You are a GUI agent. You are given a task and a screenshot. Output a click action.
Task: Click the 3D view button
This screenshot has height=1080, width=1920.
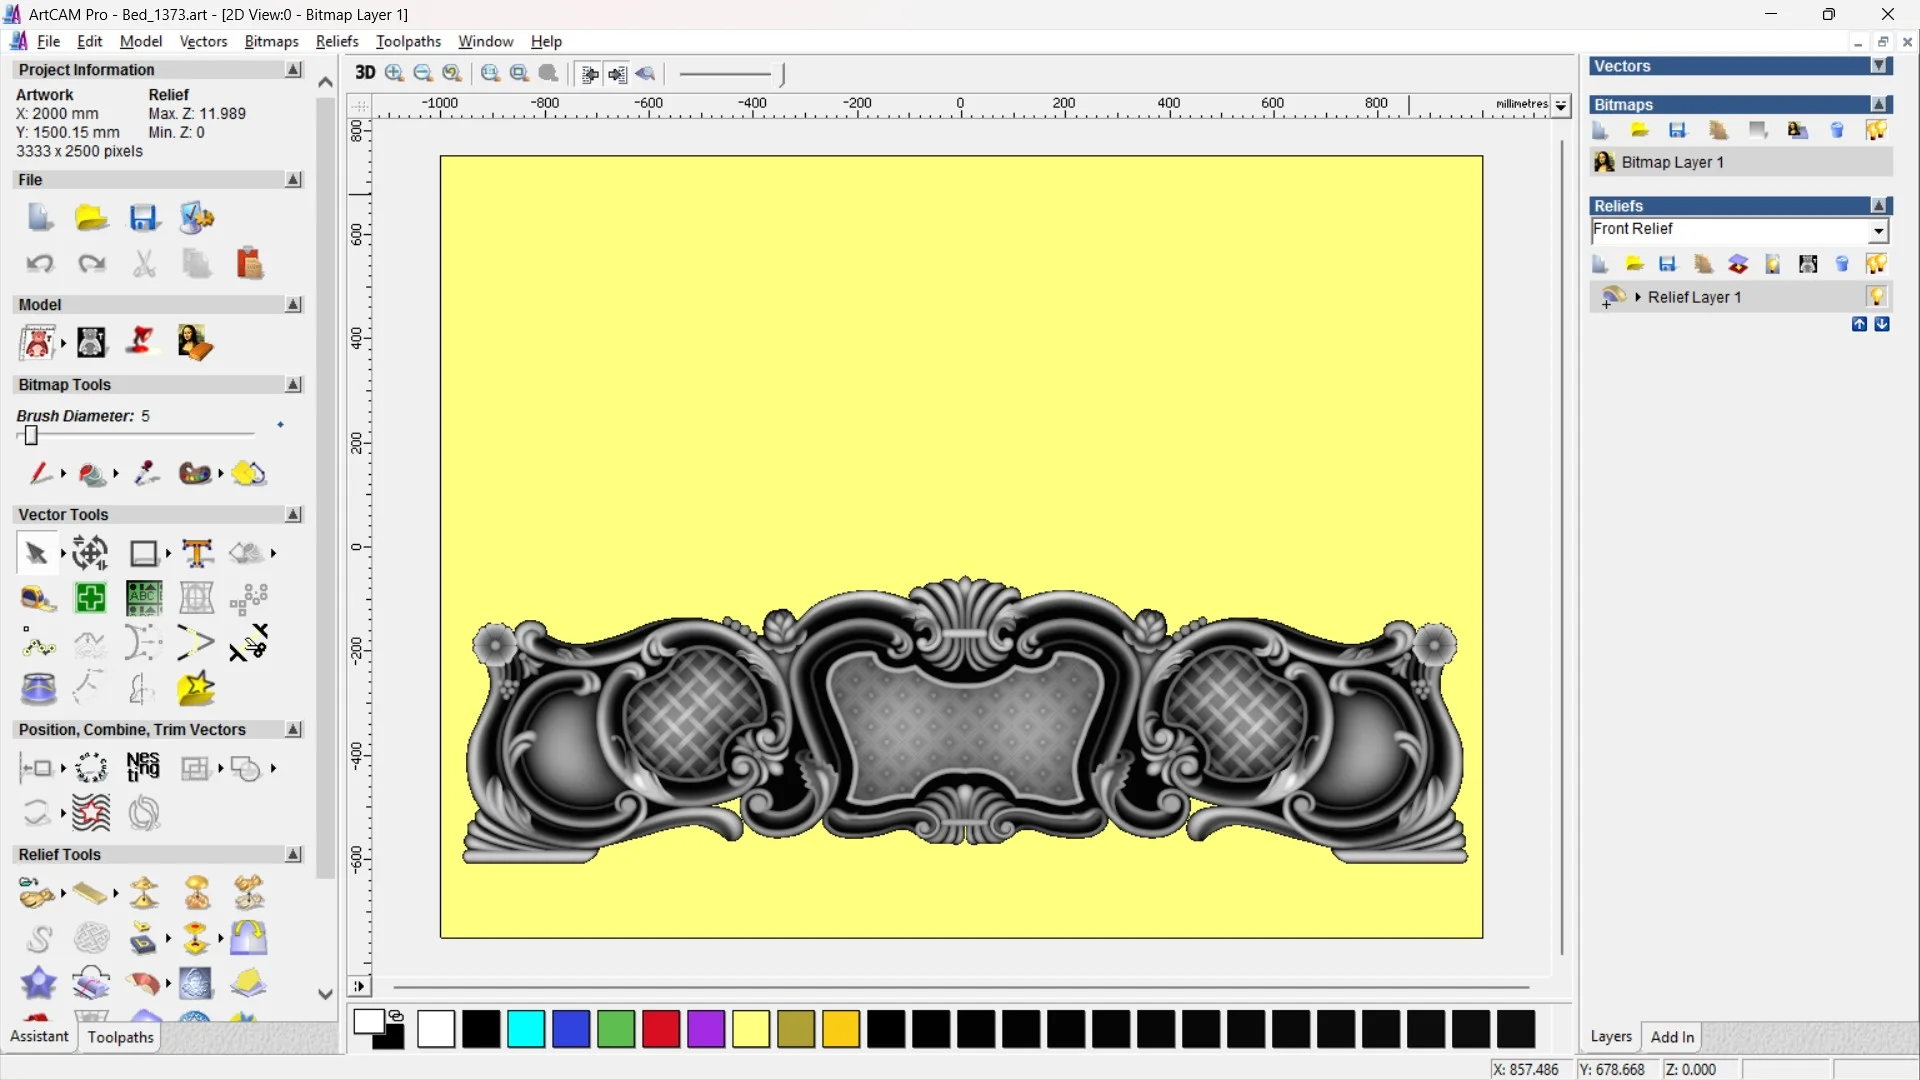365,73
